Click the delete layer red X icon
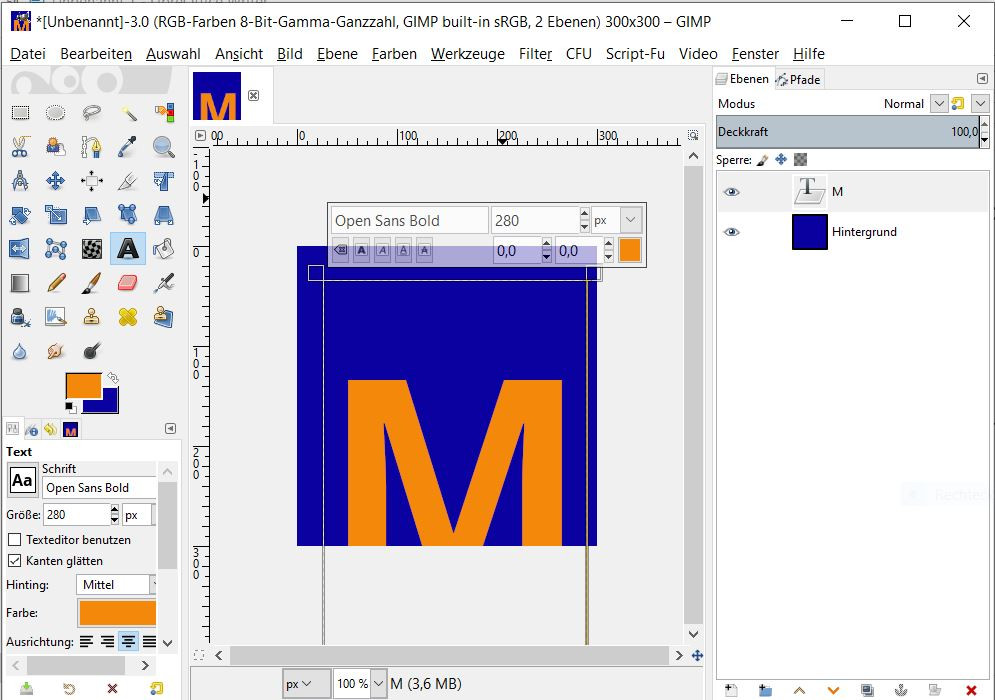This screenshot has width=995, height=700. [970, 689]
